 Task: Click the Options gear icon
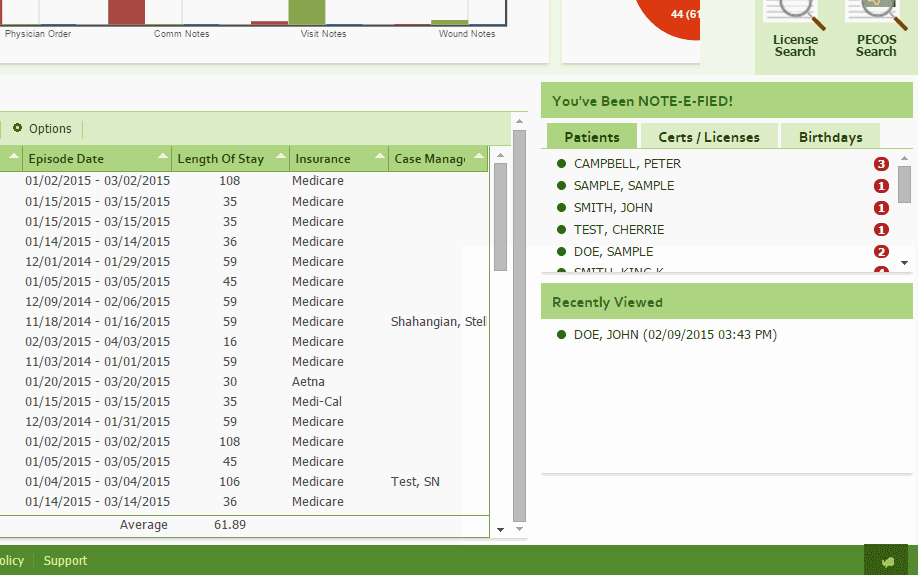tap(17, 129)
